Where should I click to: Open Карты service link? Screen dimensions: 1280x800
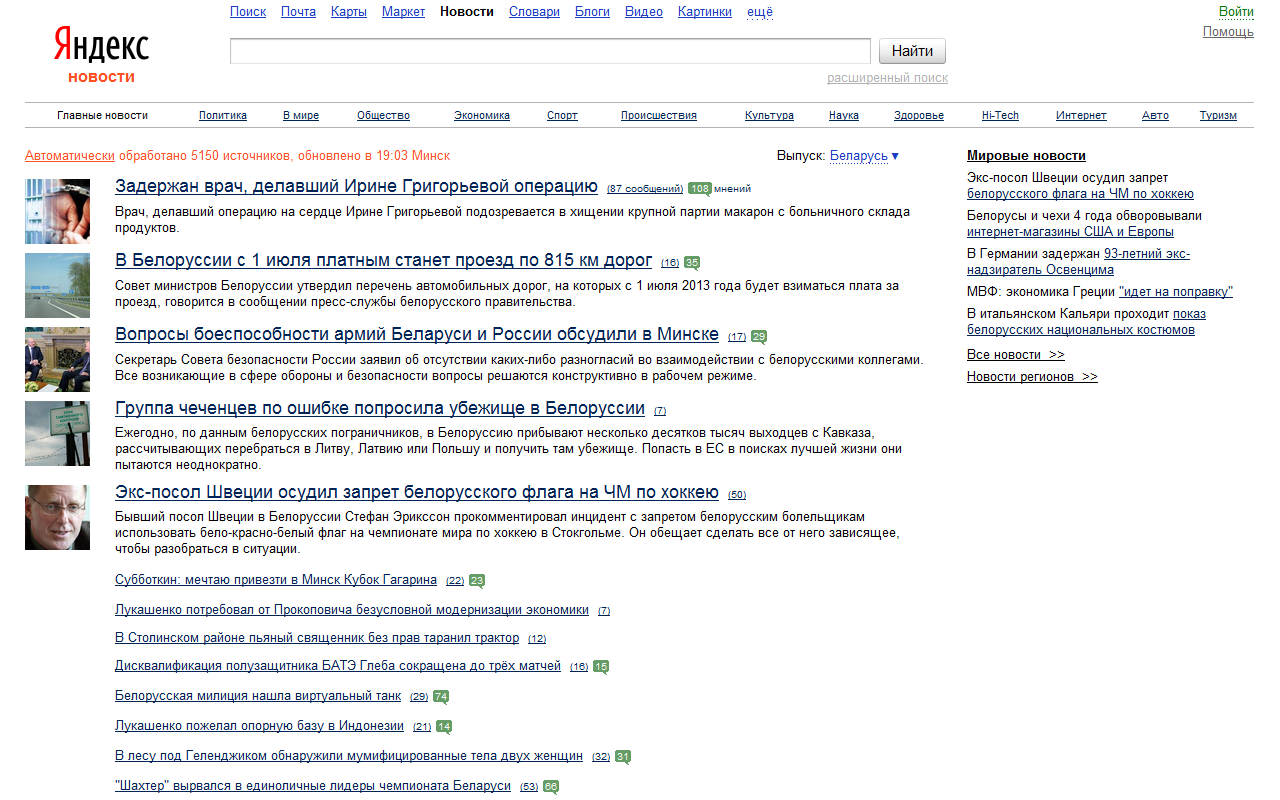349,12
